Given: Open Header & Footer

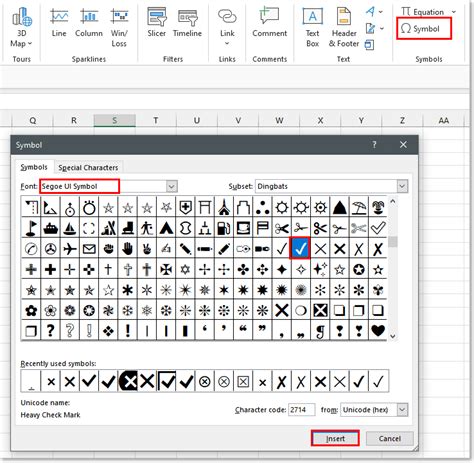Looking at the screenshot, I should pos(344,27).
